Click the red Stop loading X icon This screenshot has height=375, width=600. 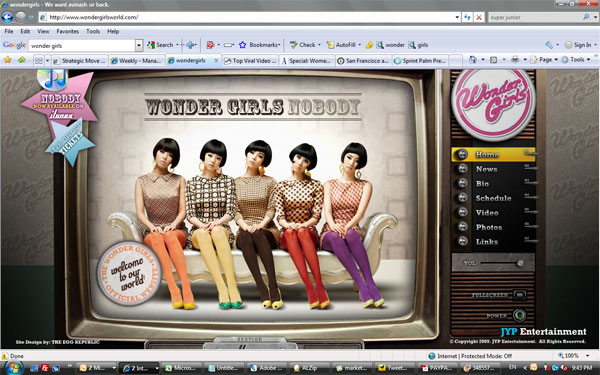[479, 17]
